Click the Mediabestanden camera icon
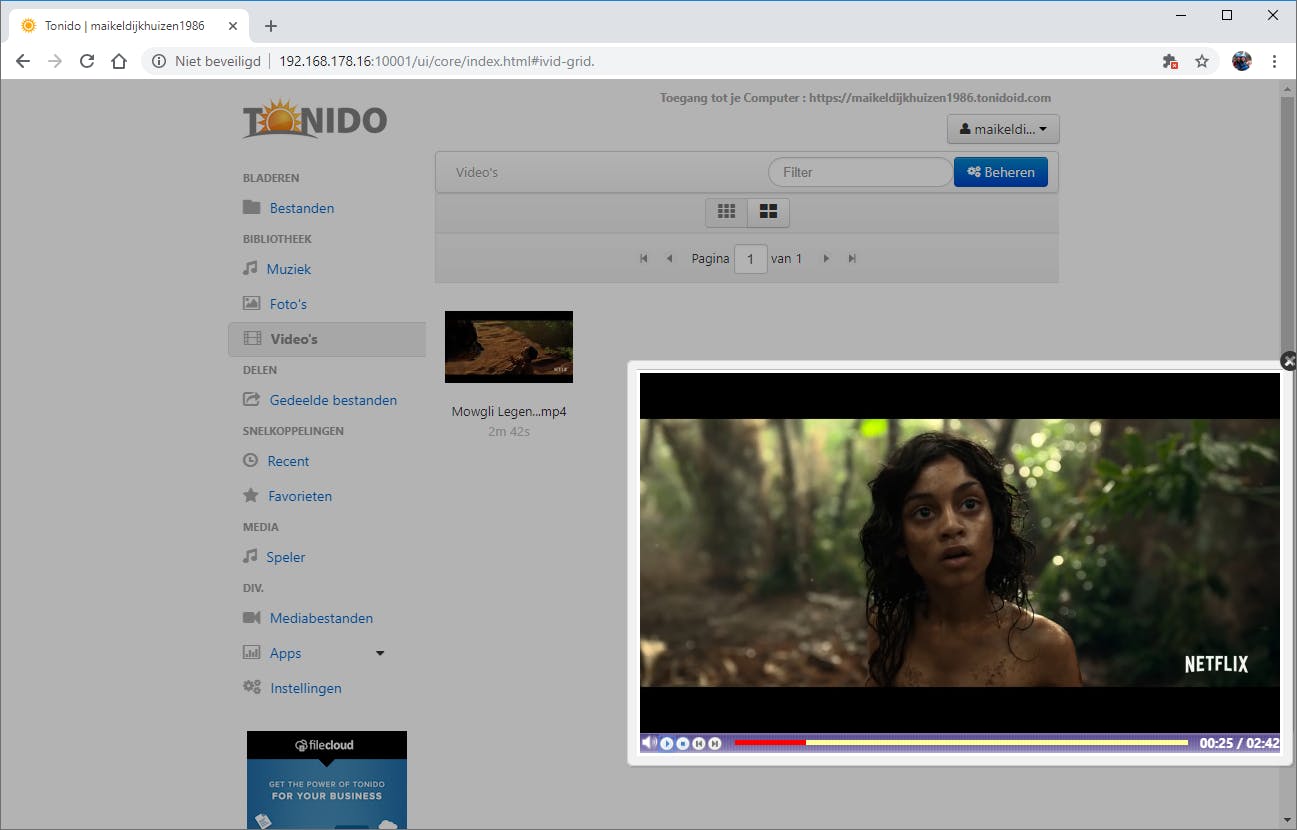This screenshot has width=1297, height=830. click(x=252, y=617)
